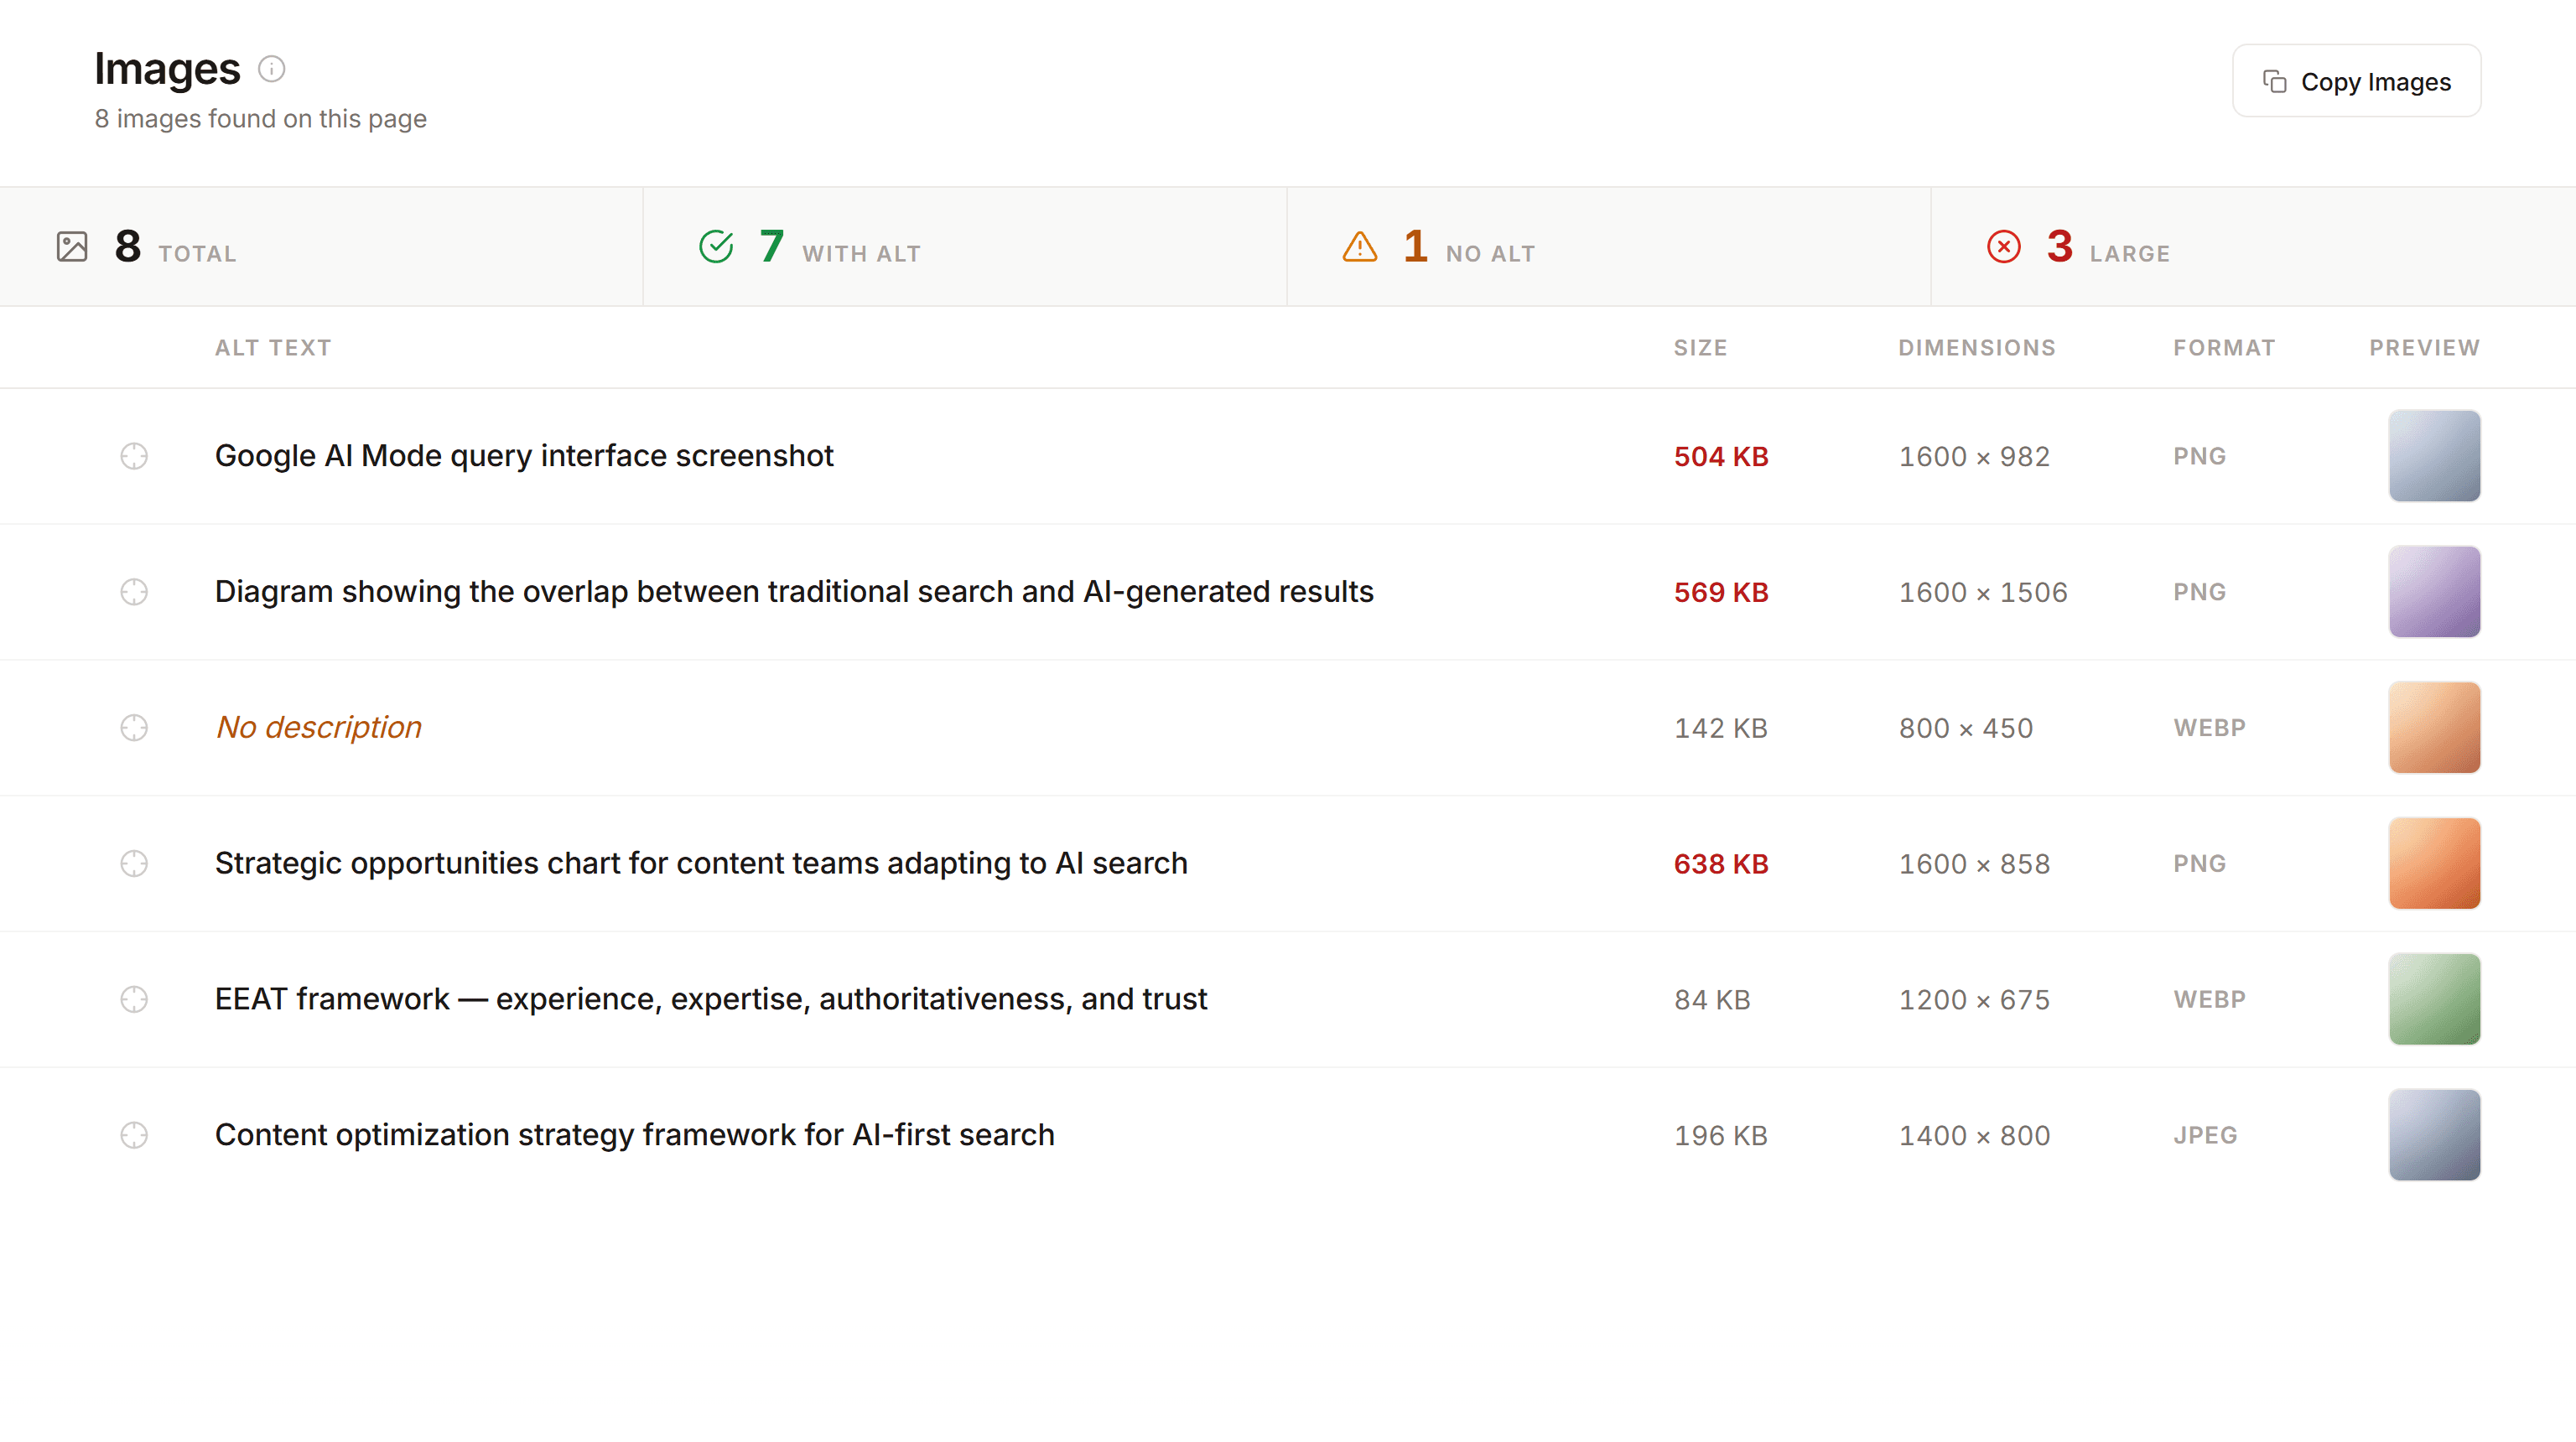This screenshot has height=1442, width=2576.
Task: Click PNG format in Google AI Mode row
Action: [x=2199, y=456]
